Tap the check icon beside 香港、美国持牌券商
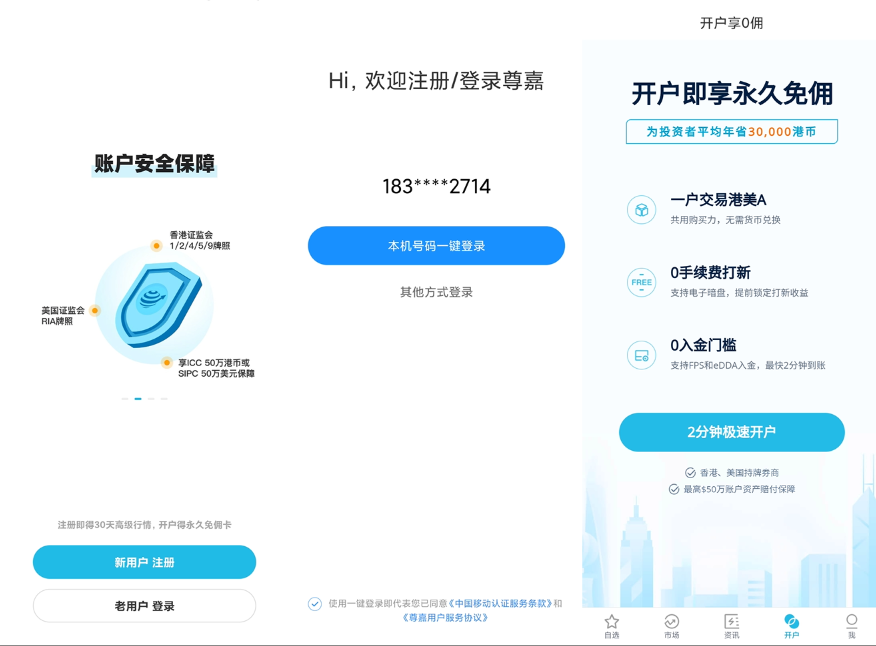 pyautogui.click(x=691, y=473)
